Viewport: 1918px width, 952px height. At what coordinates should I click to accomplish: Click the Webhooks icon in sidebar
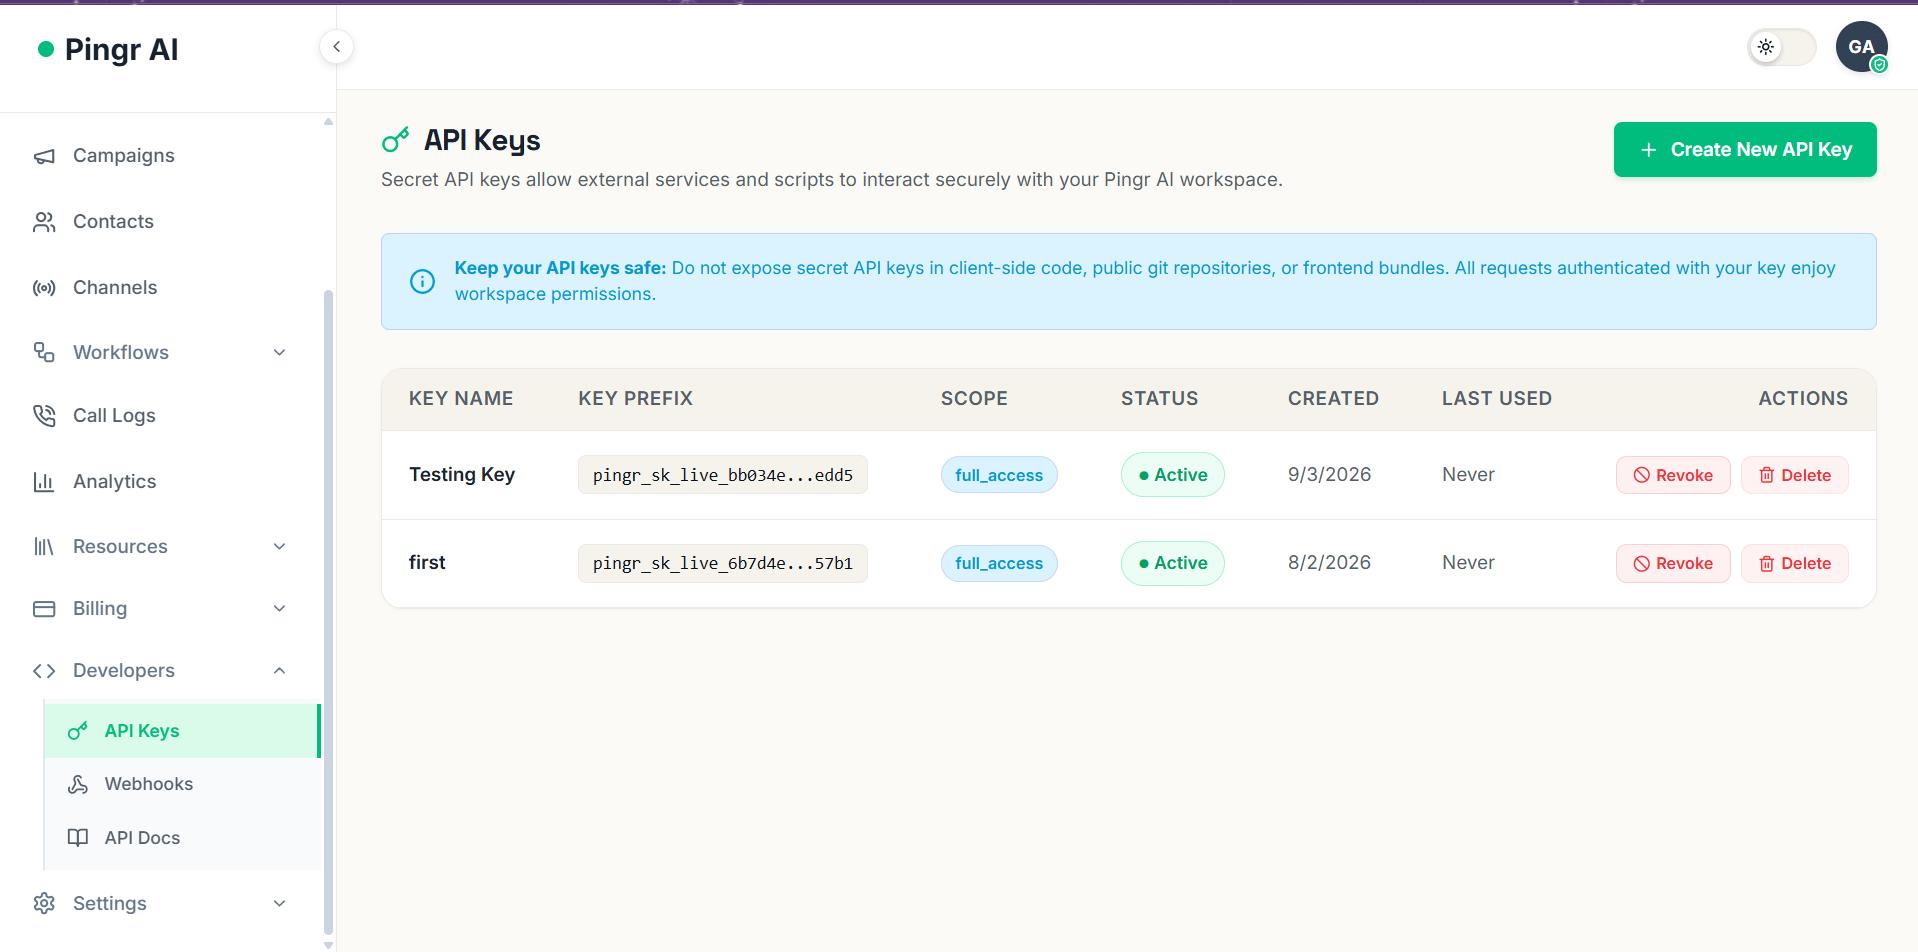pyautogui.click(x=78, y=784)
